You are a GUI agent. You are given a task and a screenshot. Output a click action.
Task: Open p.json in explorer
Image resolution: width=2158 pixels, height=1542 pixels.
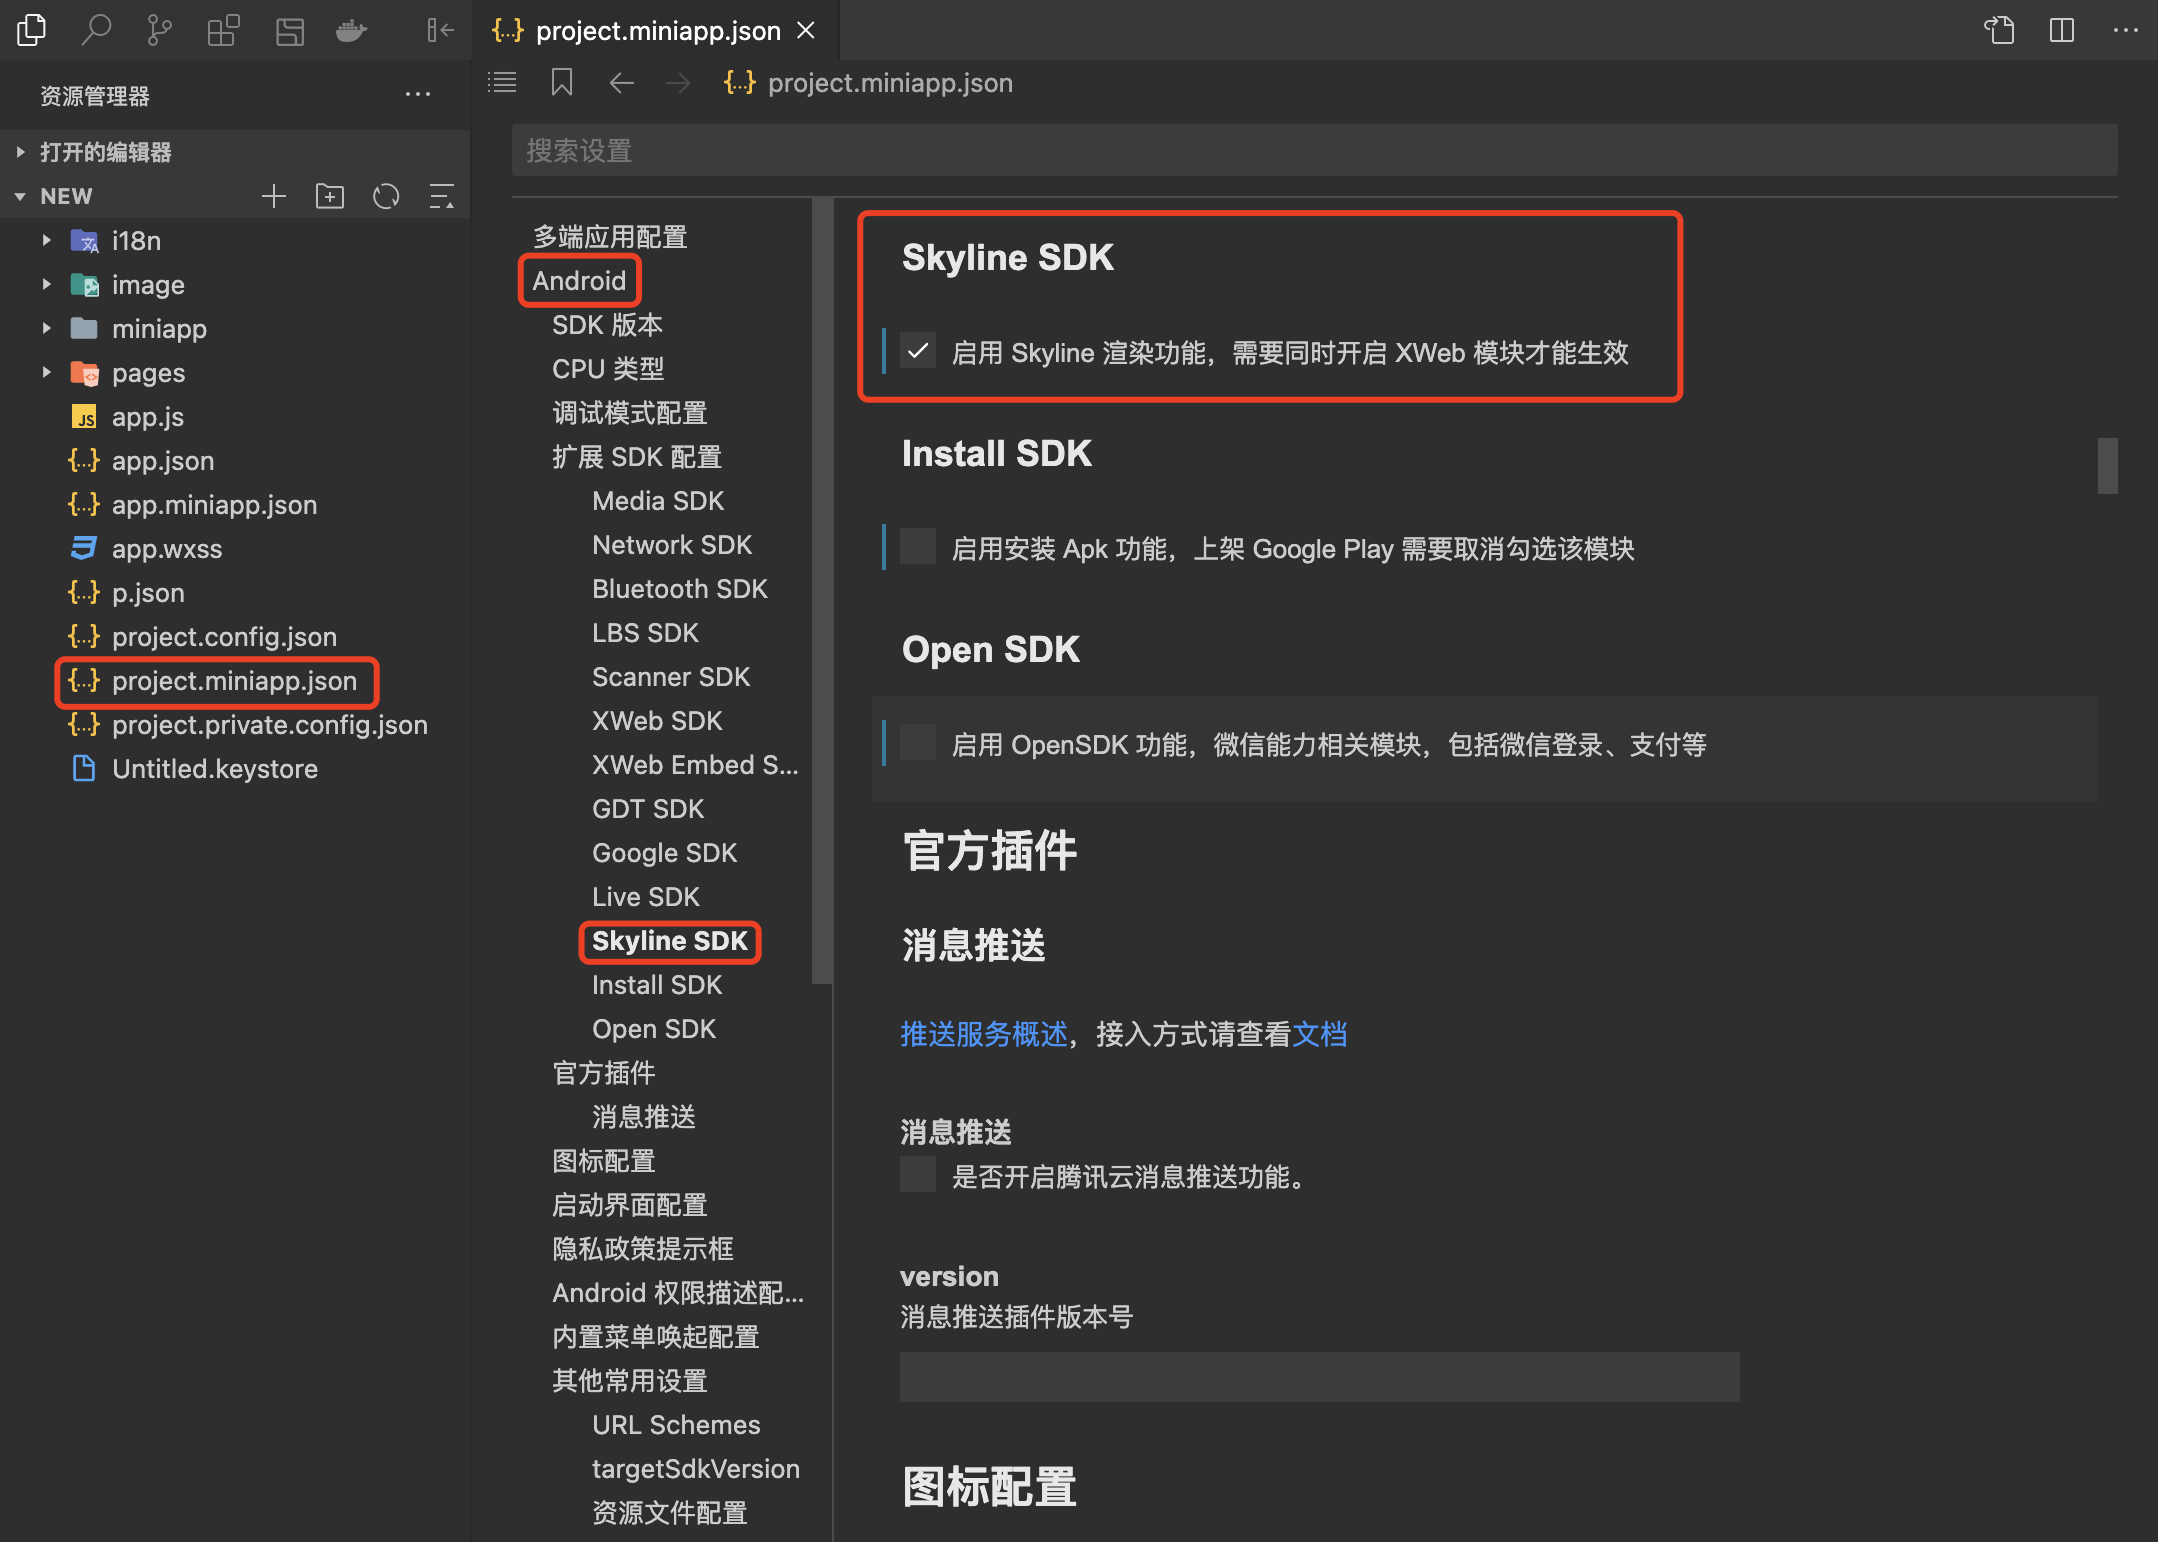[148, 593]
